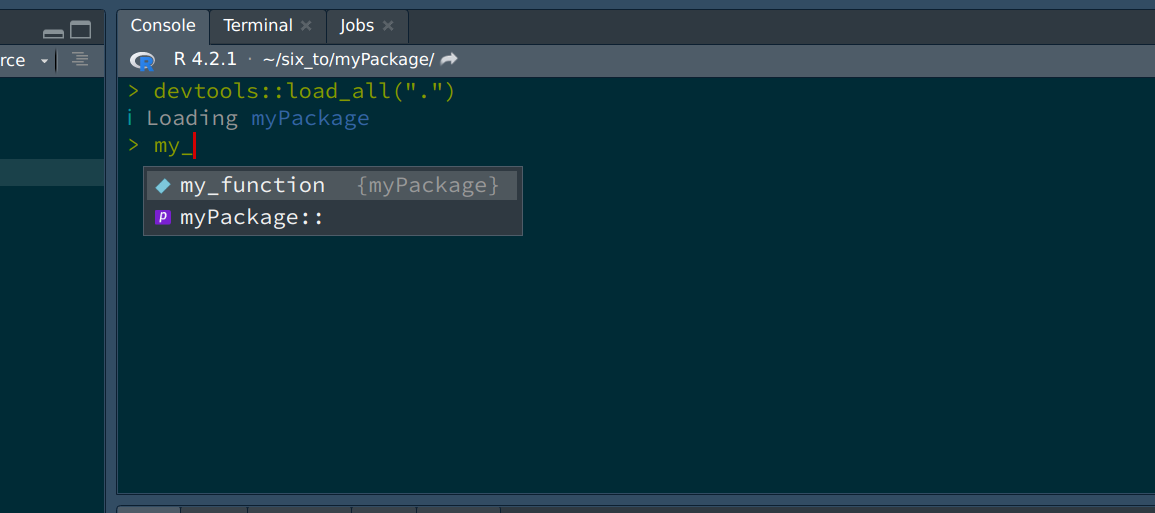Maximize the source pane
This screenshot has height=513, width=1155.
click(x=80, y=29)
